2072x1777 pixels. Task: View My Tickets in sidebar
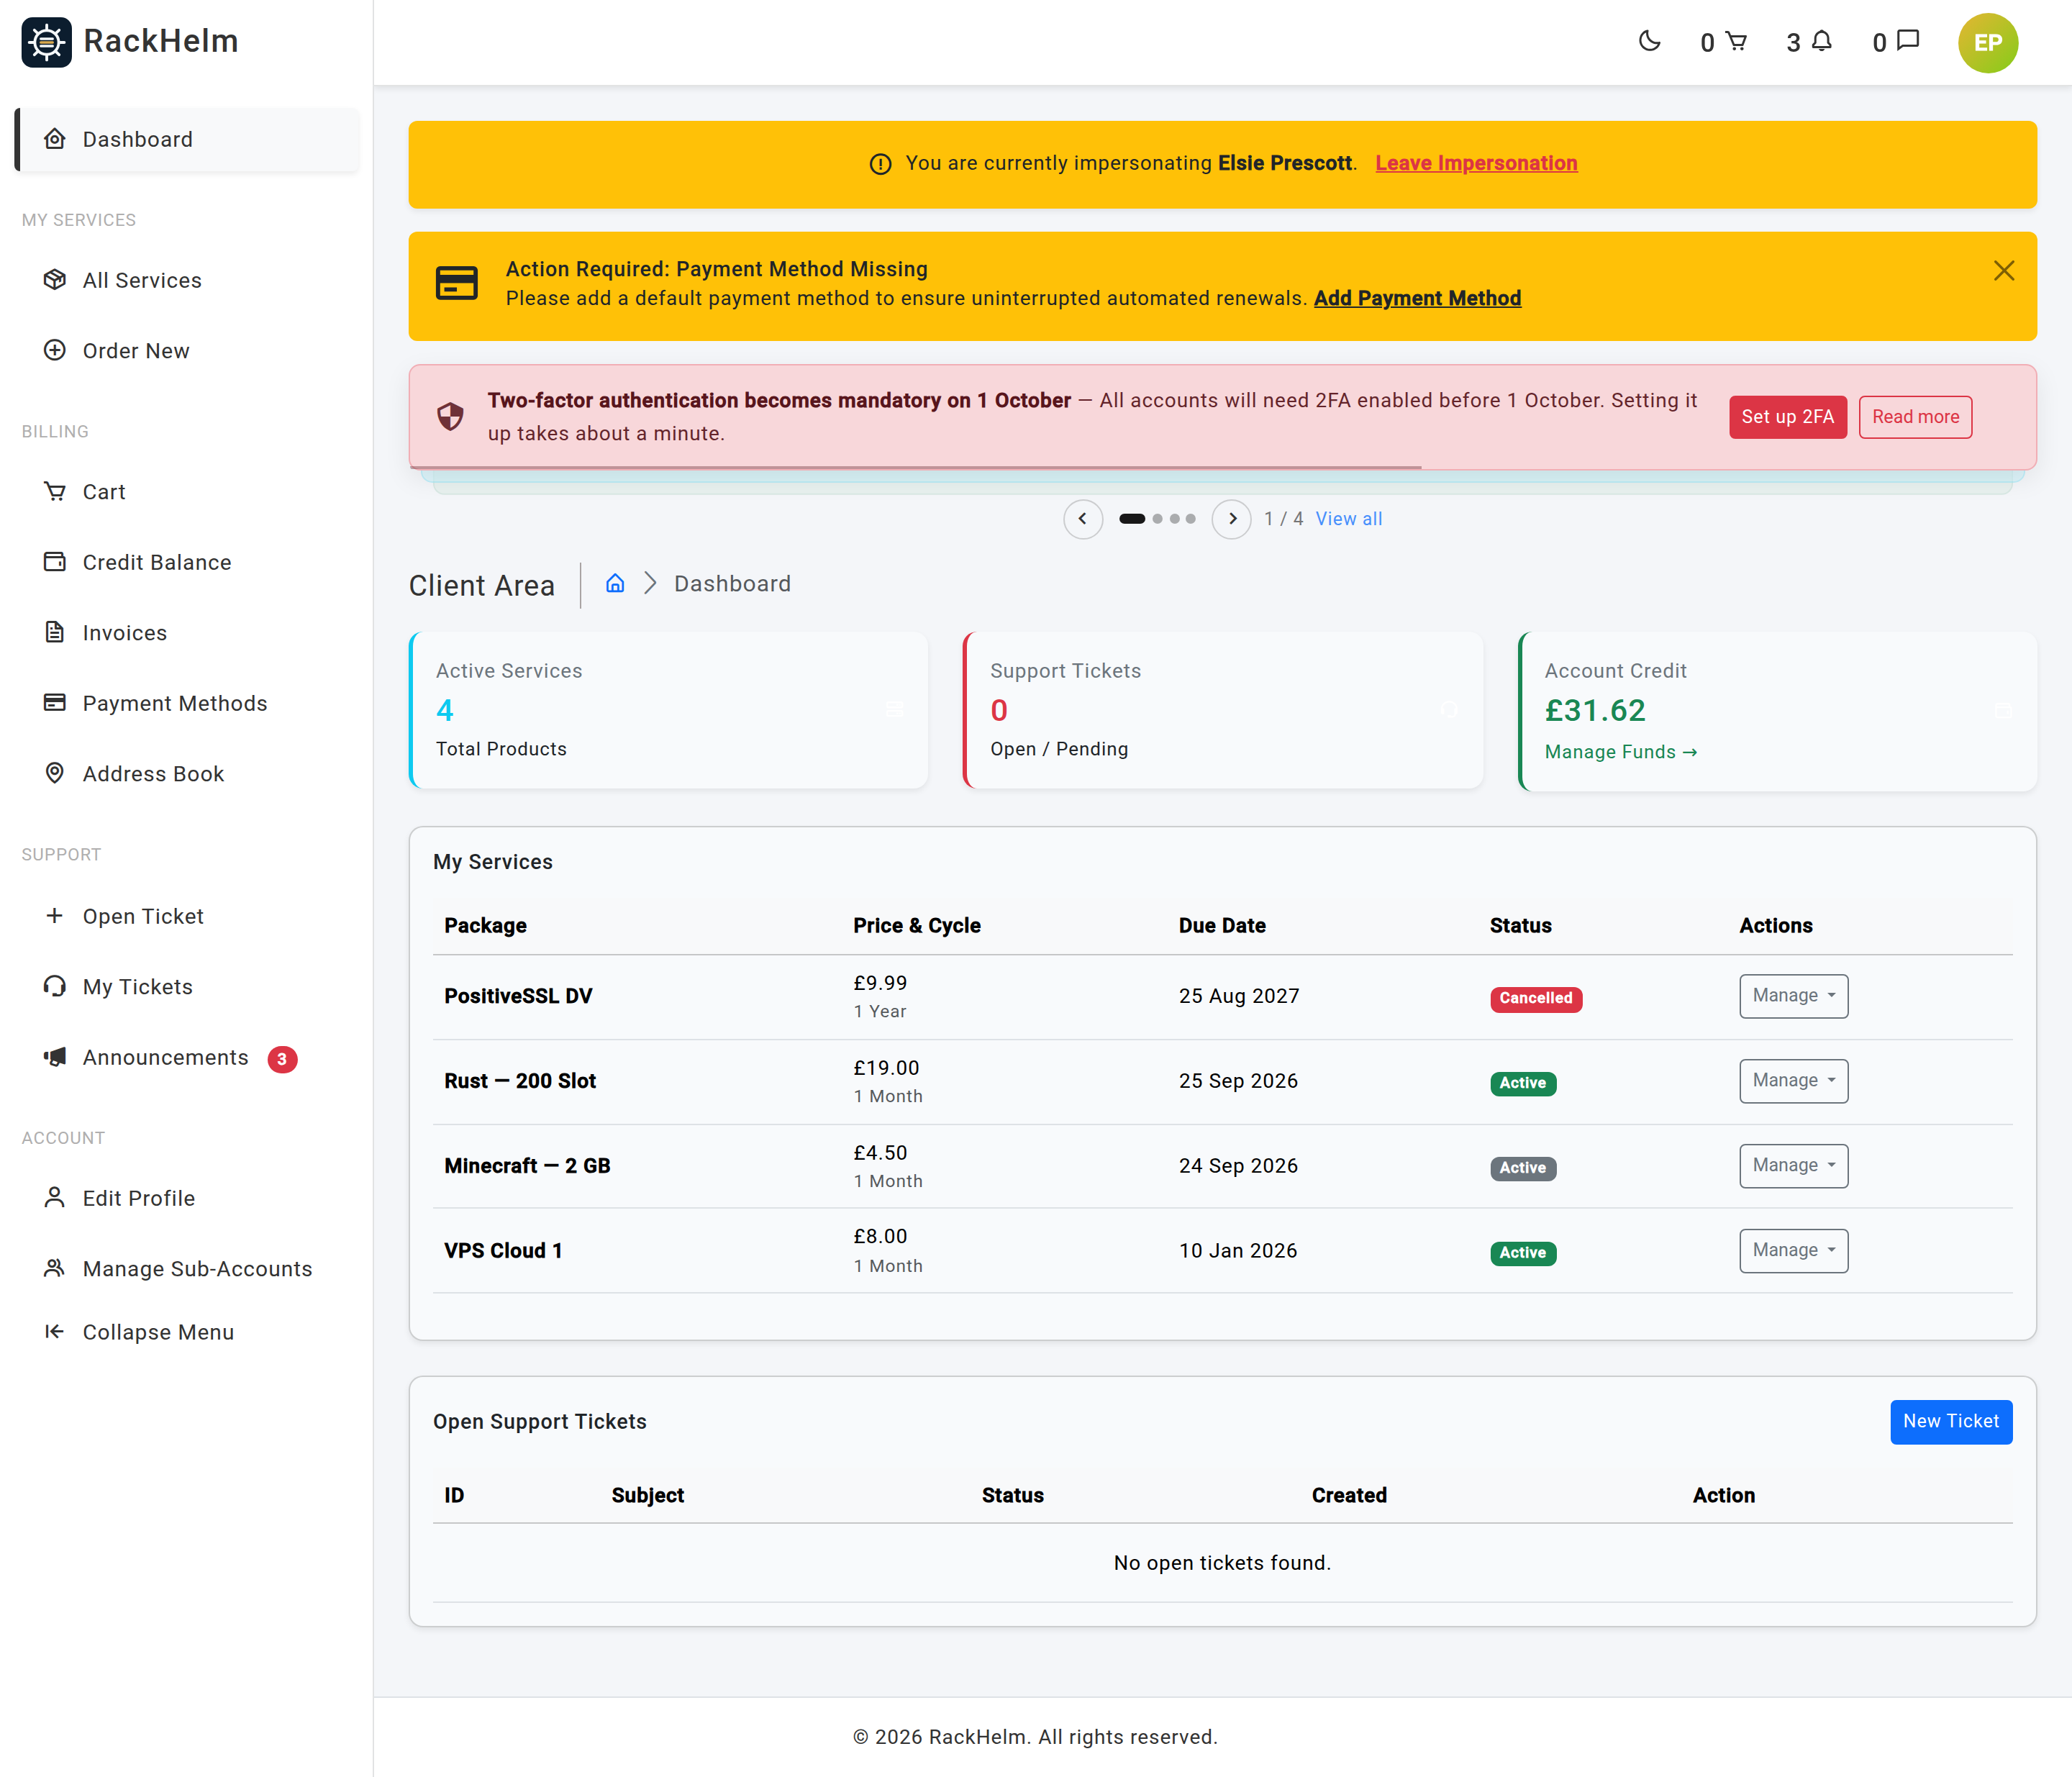tap(187, 987)
